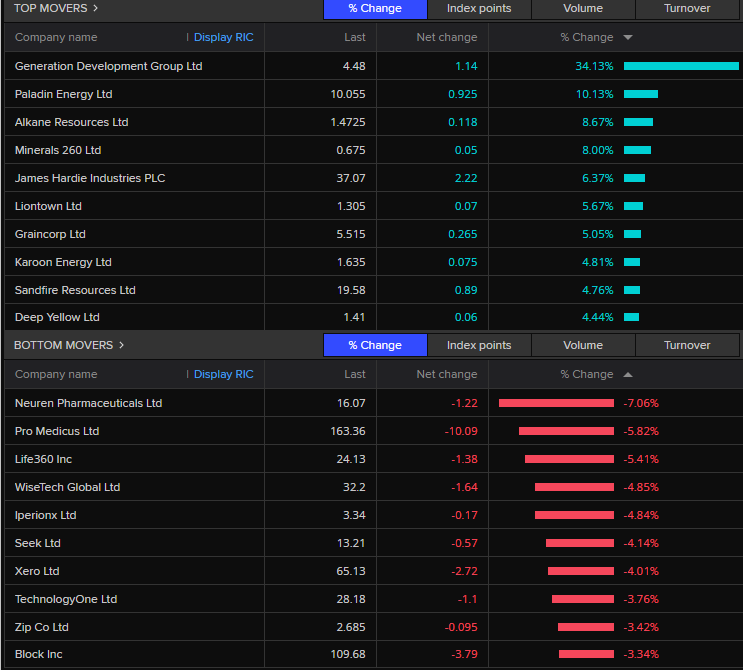
Task: Select Life360 Inc company name
Action: 43,459
